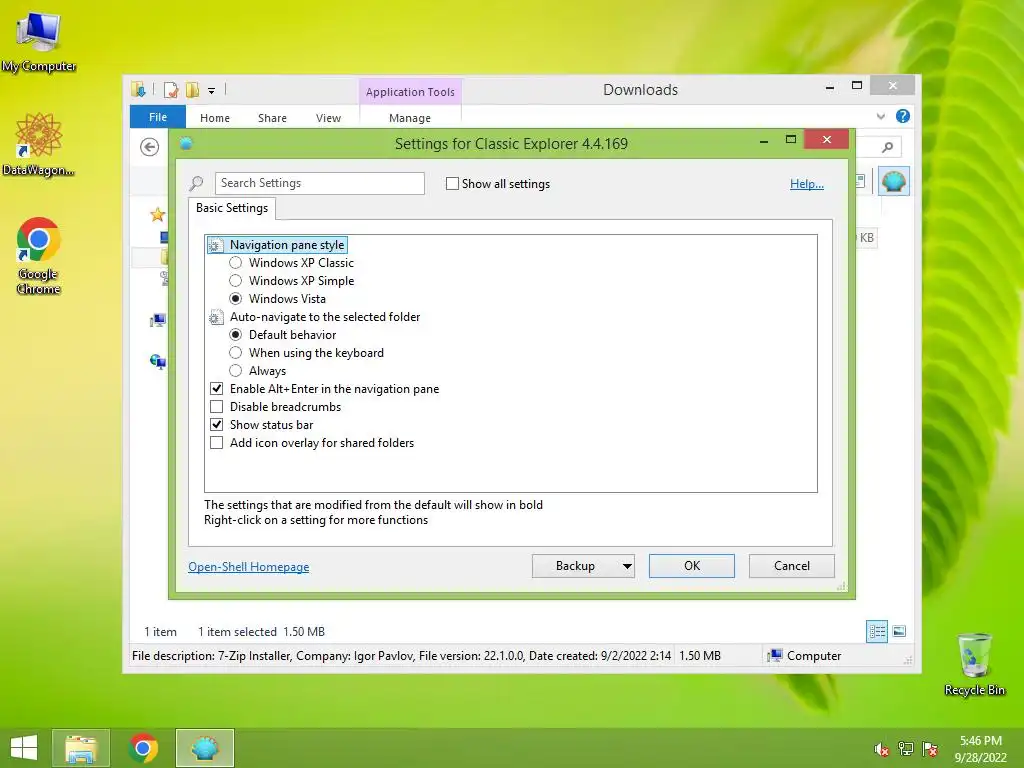Choose Default behavior for auto-navigate

click(x=236, y=334)
